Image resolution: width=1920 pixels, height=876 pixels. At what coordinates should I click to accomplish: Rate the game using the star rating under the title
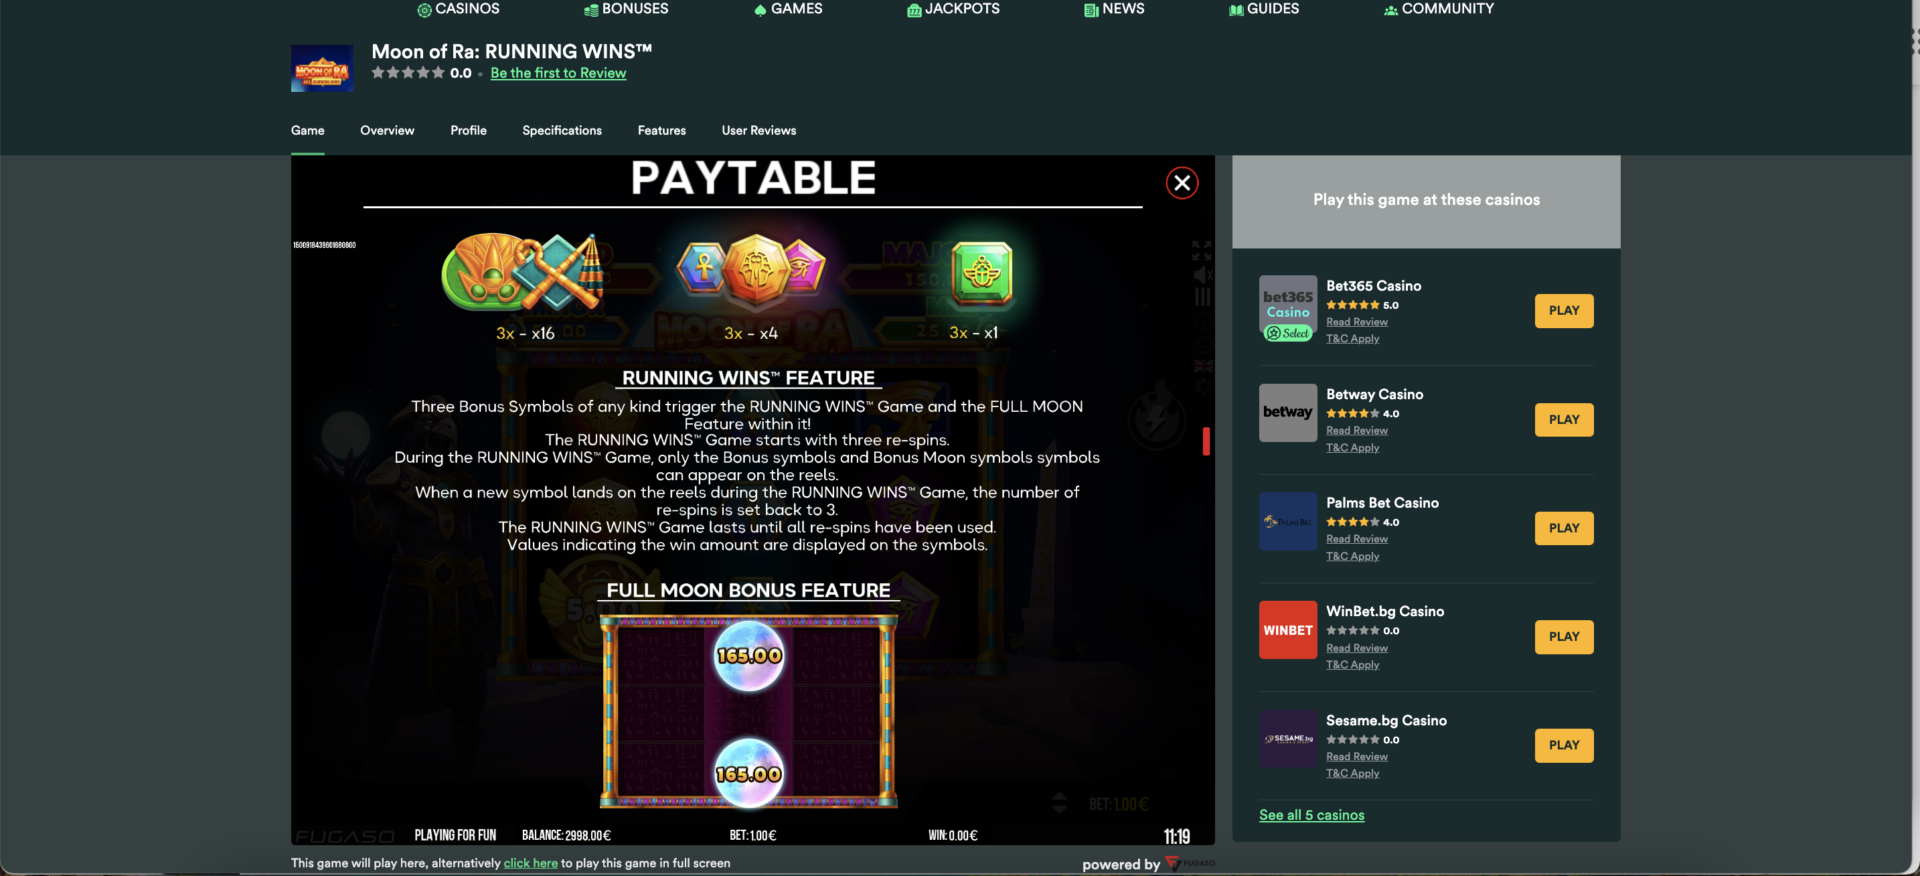(408, 73)
